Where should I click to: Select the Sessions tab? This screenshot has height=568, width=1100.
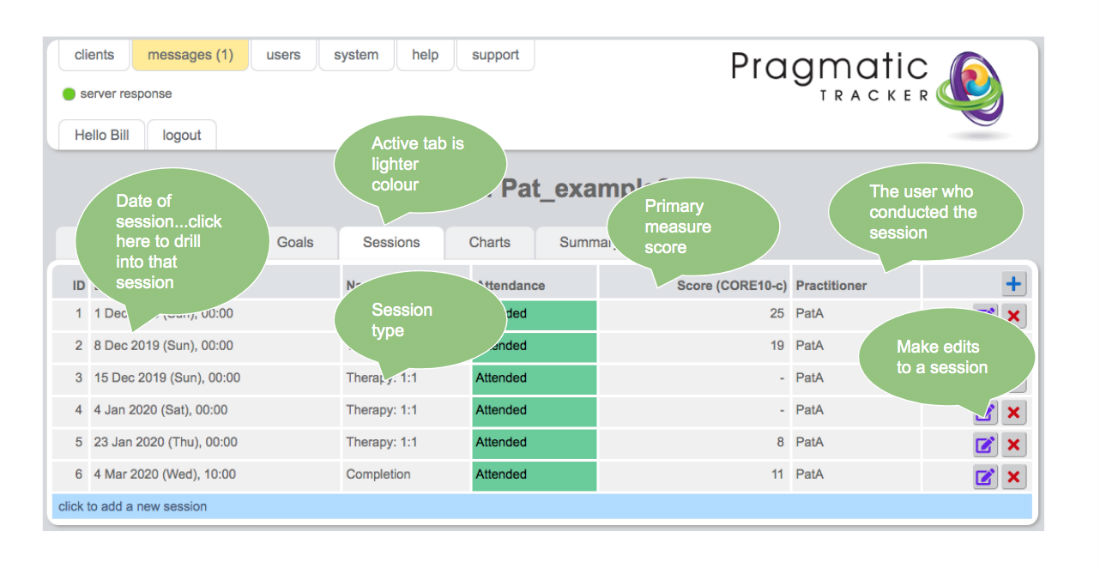pyautogui.click(x=391, y=243)
